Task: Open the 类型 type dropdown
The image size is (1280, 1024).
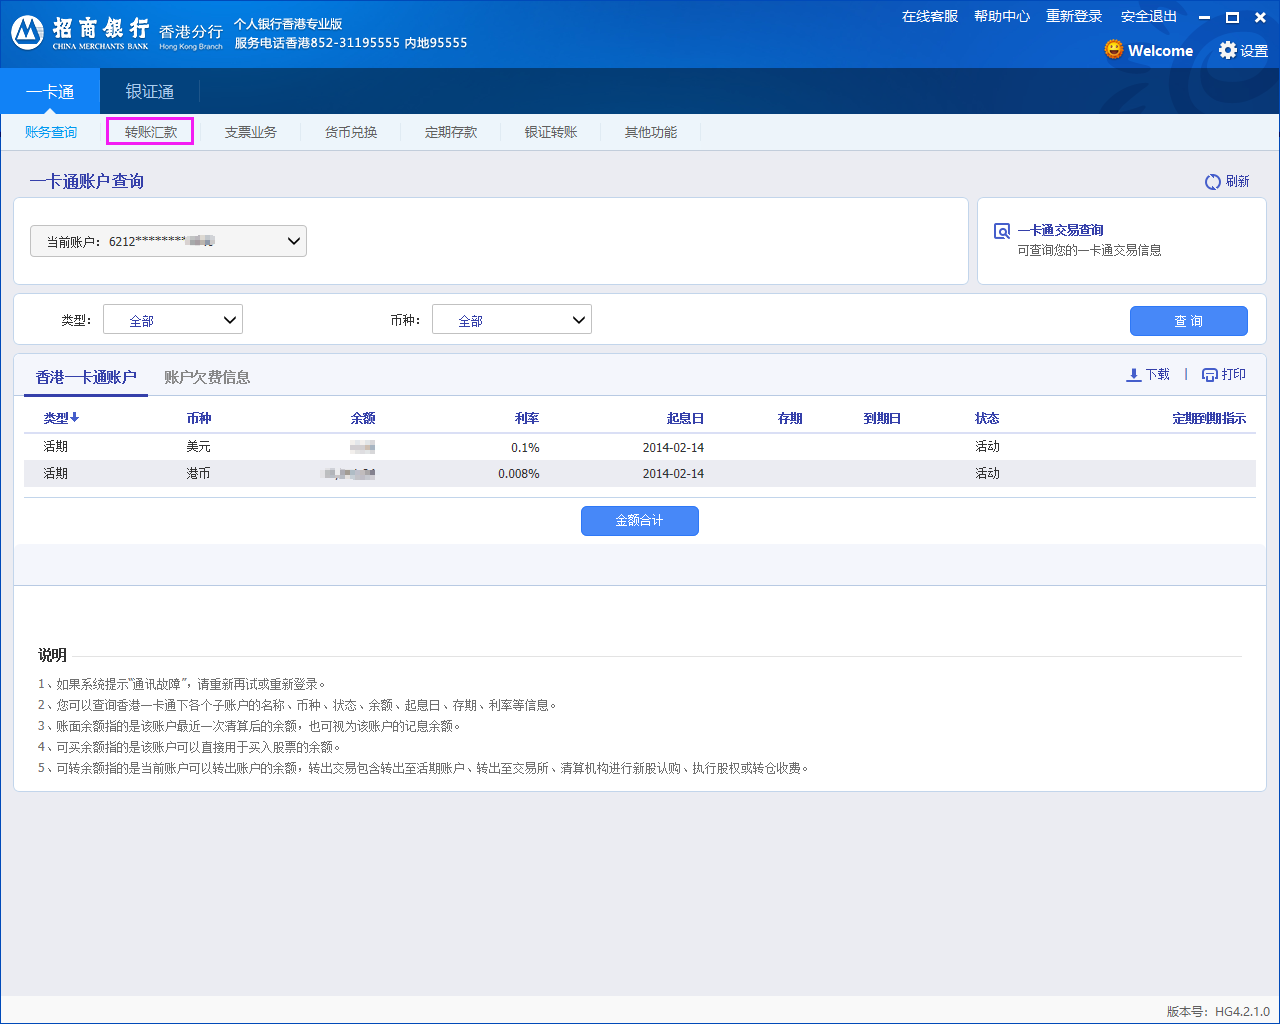Action: [173, 320]
